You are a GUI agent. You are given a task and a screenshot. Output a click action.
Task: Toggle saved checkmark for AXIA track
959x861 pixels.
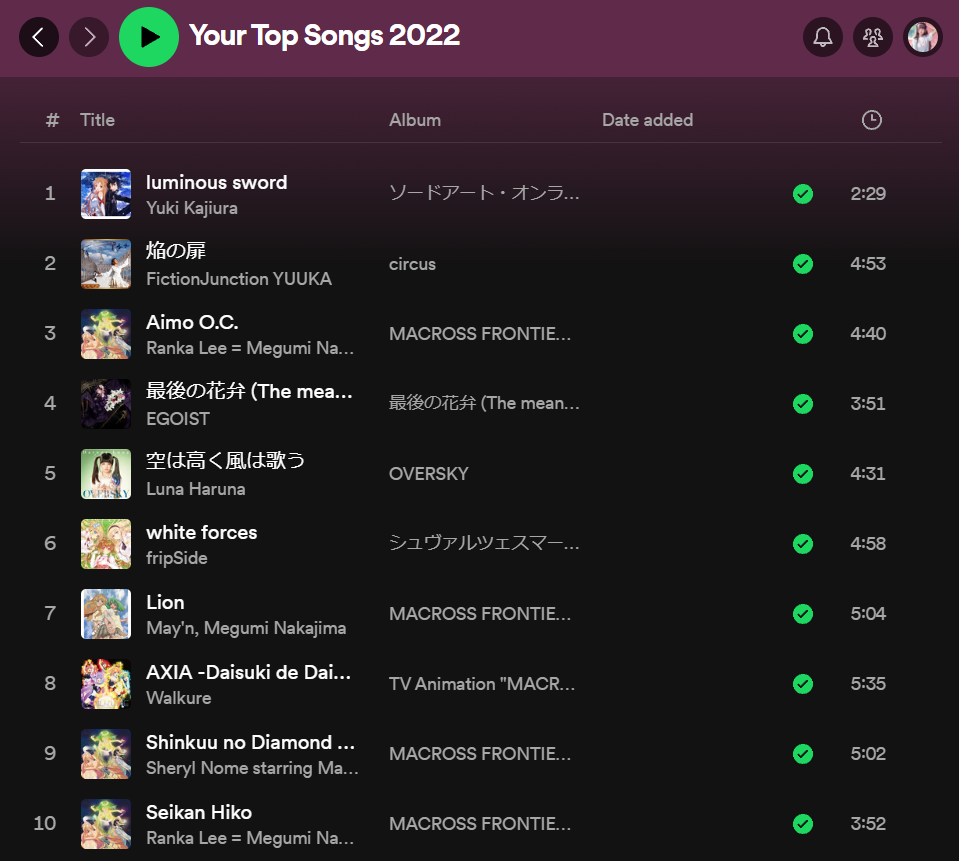pos(802,684)
